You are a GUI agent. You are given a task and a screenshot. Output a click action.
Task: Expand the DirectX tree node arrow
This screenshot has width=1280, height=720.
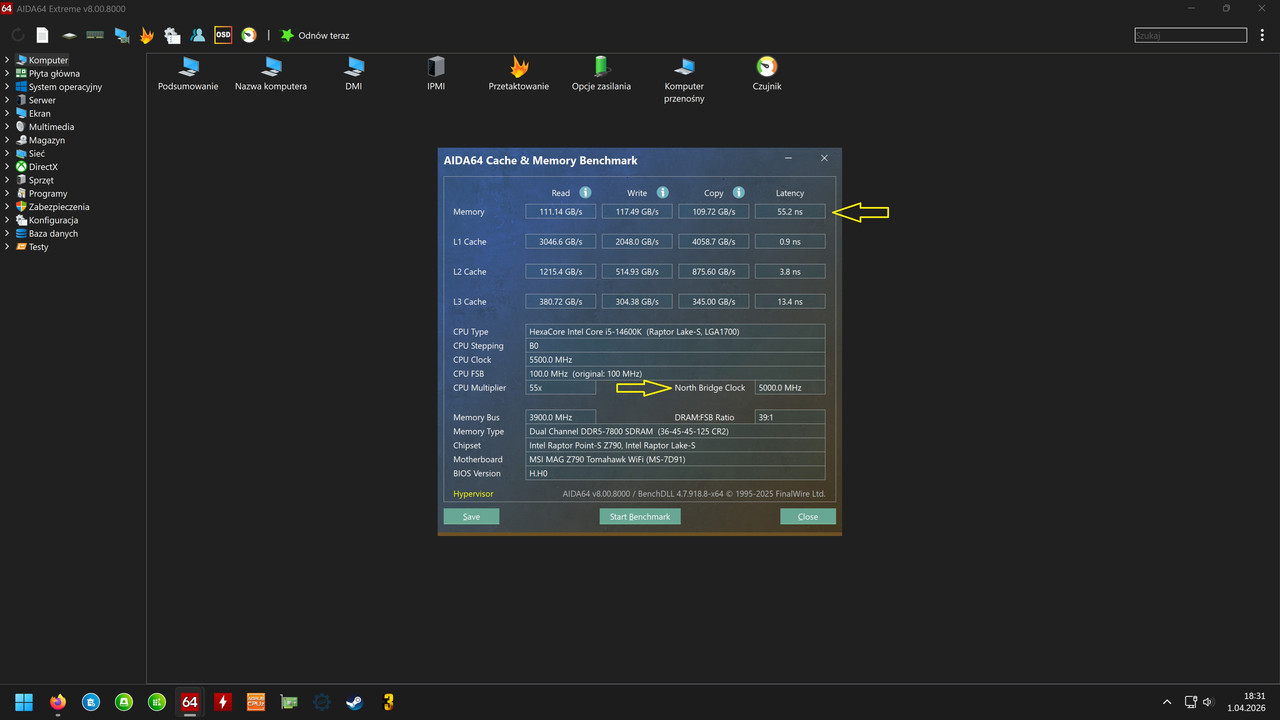(x=7, y=167)
